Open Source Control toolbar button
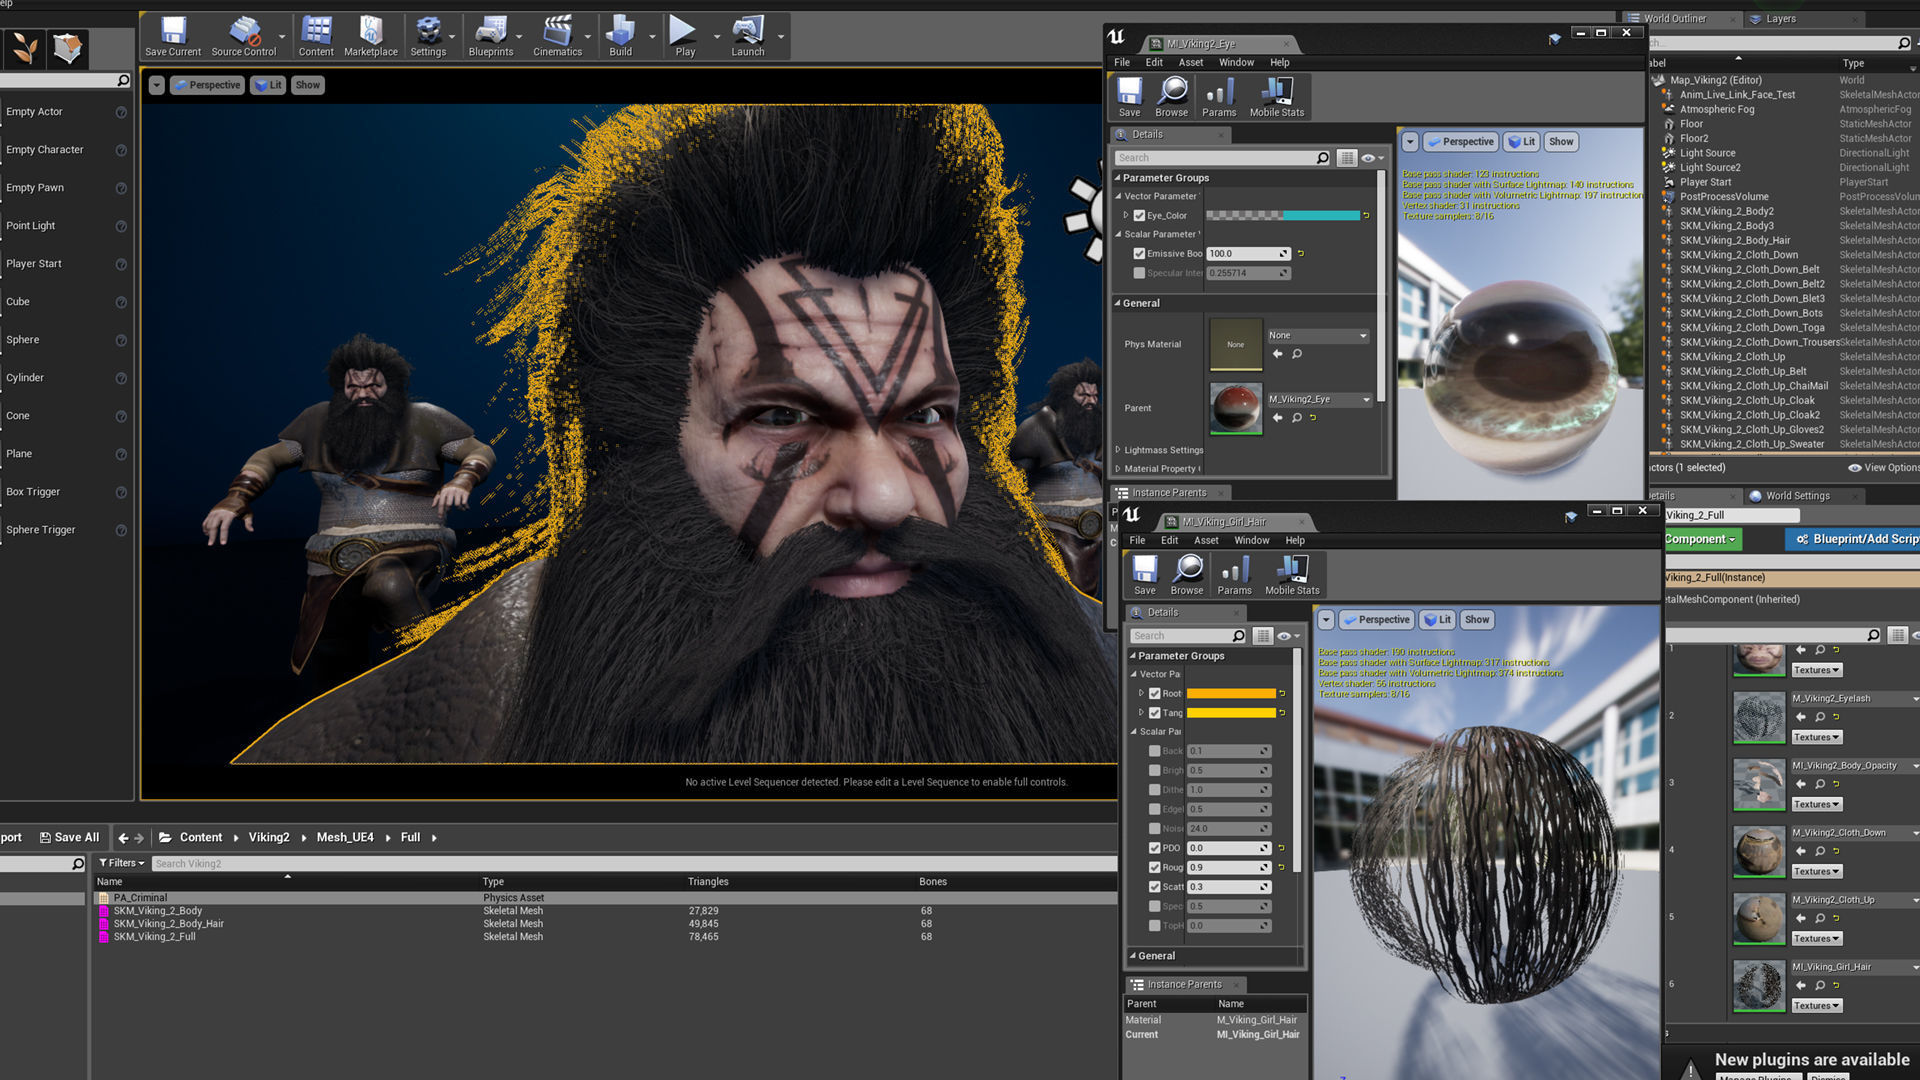Image resolution: width=1920 pixels, height=1080 pixels. (x=243, y=37)
